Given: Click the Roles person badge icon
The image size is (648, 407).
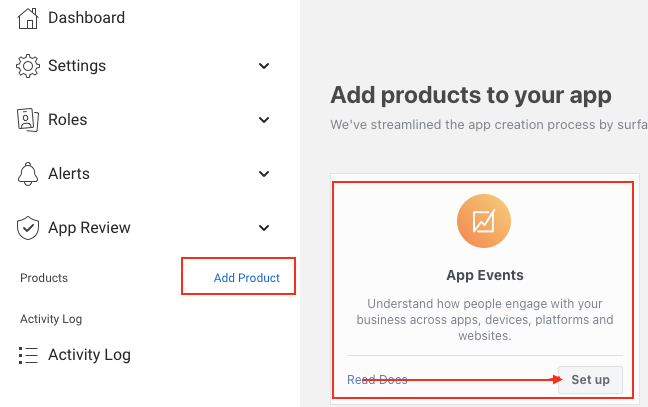Looking at the screenshot, I should [x=28, y=120].
